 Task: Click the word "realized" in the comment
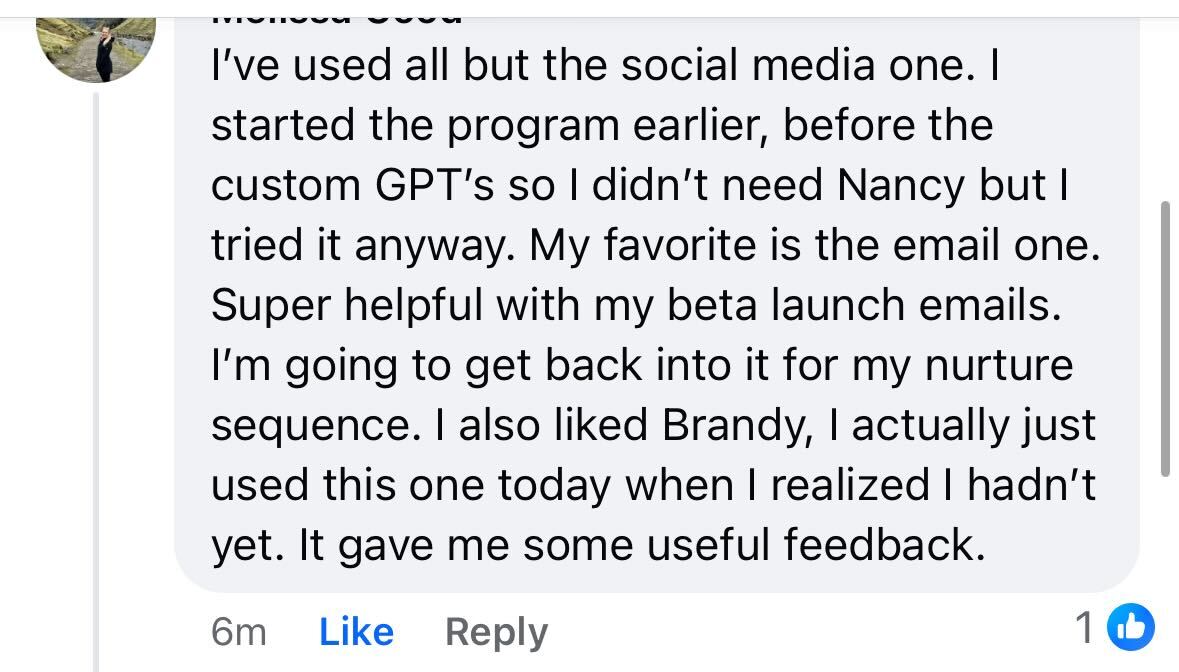click(851, 486)
